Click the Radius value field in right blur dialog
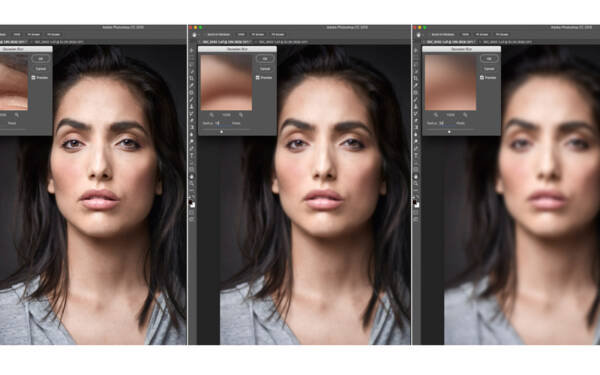This screenshot has width=600, height=375. click(x=442, y=123)
